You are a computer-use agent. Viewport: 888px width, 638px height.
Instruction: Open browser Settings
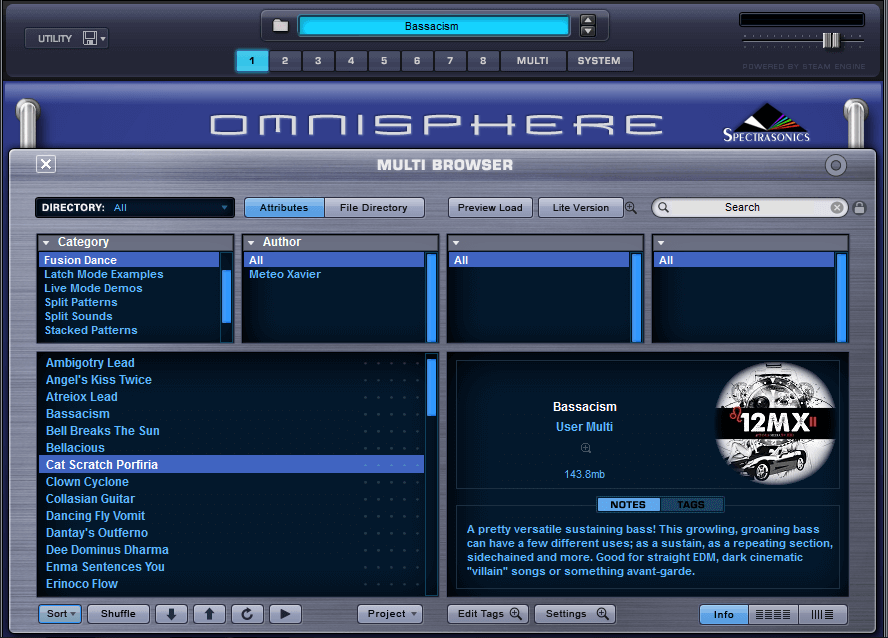tap(575, 614)
